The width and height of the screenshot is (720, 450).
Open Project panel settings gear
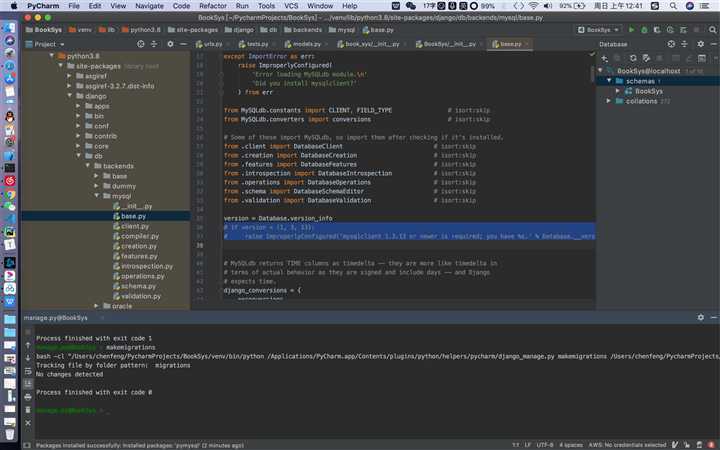pos(170,44)
